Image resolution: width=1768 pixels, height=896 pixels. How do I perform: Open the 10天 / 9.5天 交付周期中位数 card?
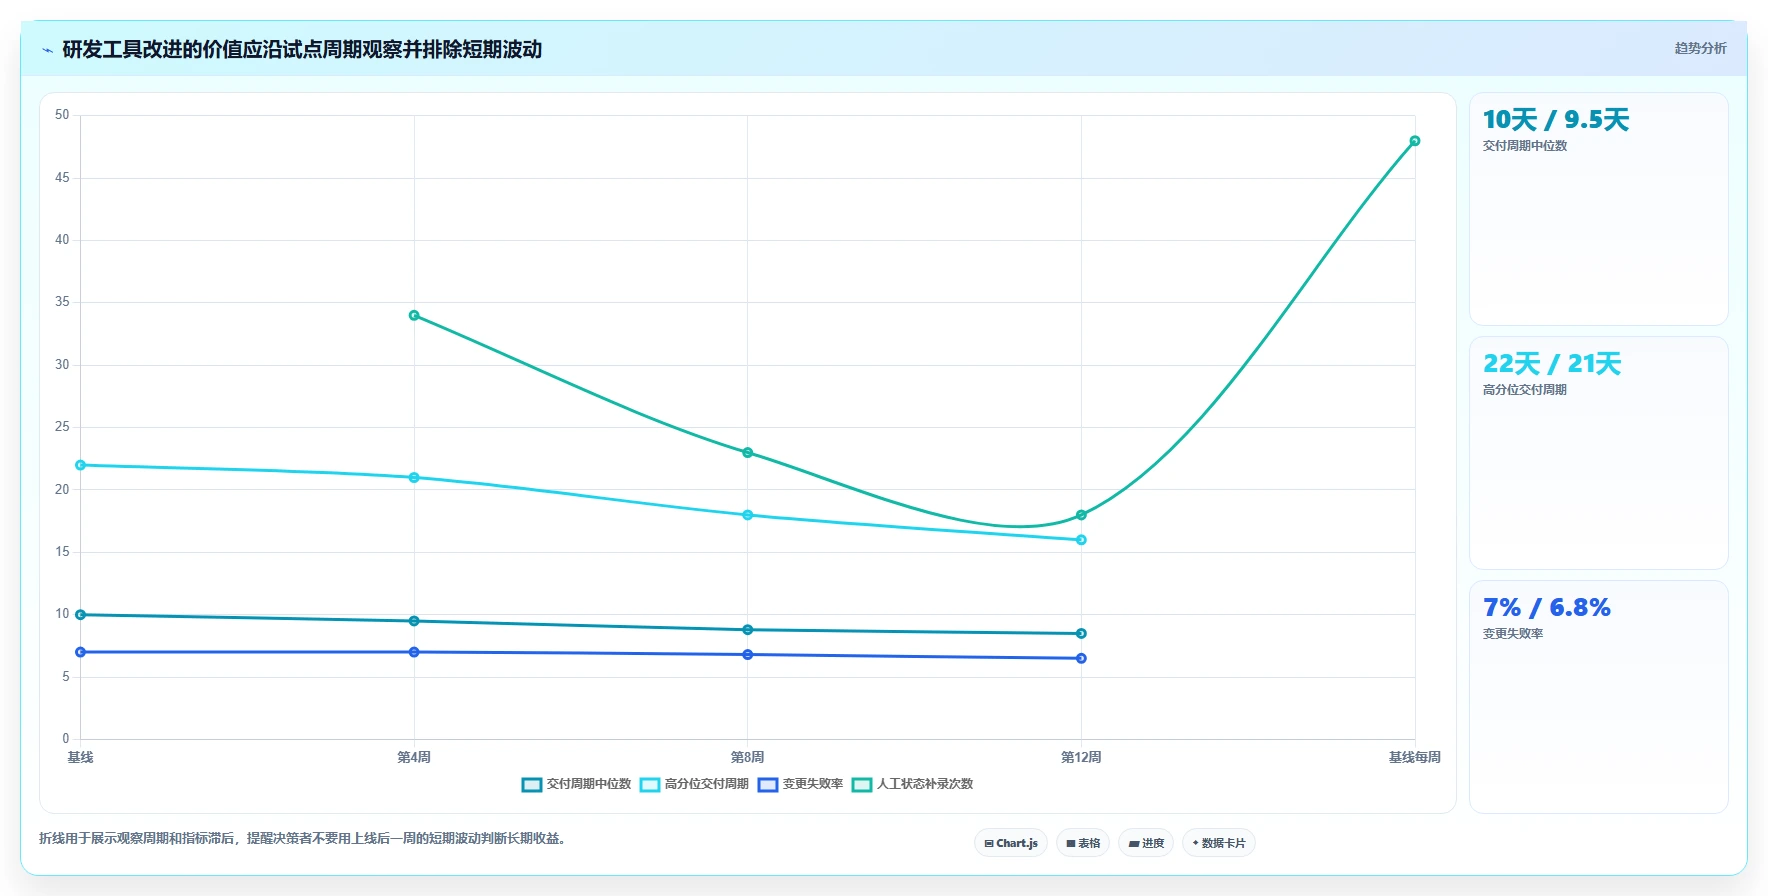[1598, 209]
